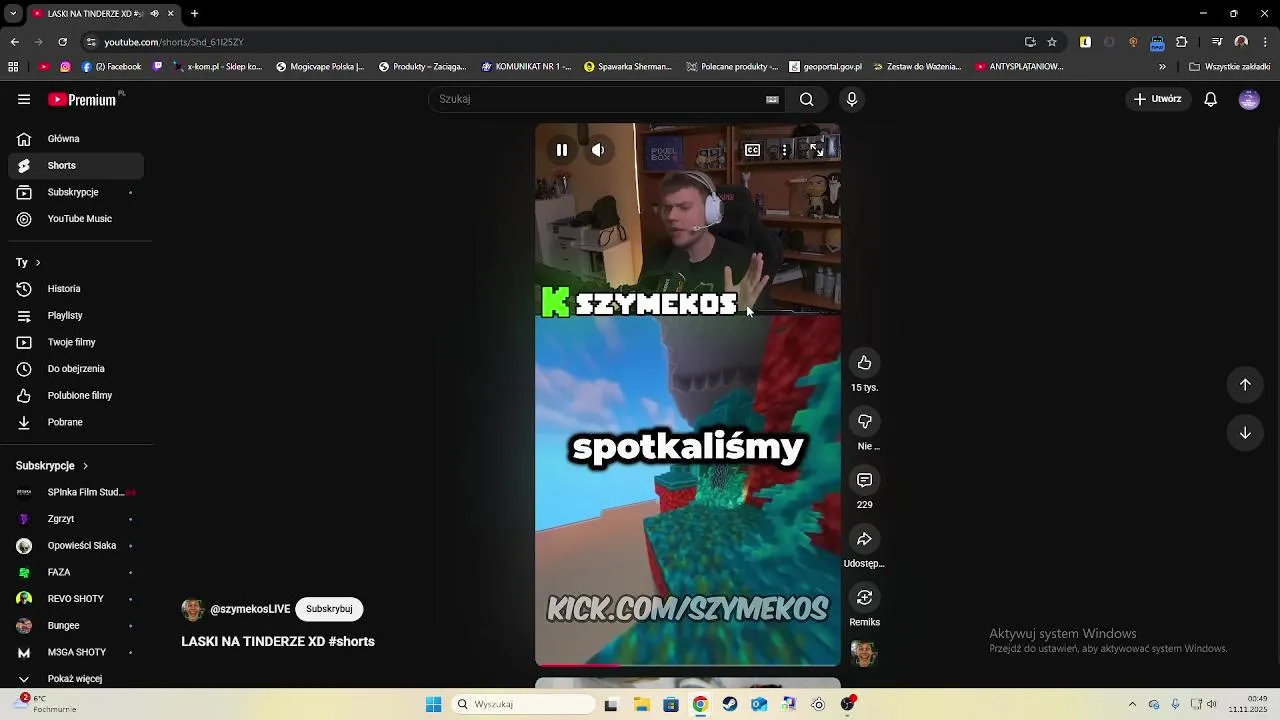Go to YouTube Premium home logo
The image size is (1280, 720).
click(82, 99)
